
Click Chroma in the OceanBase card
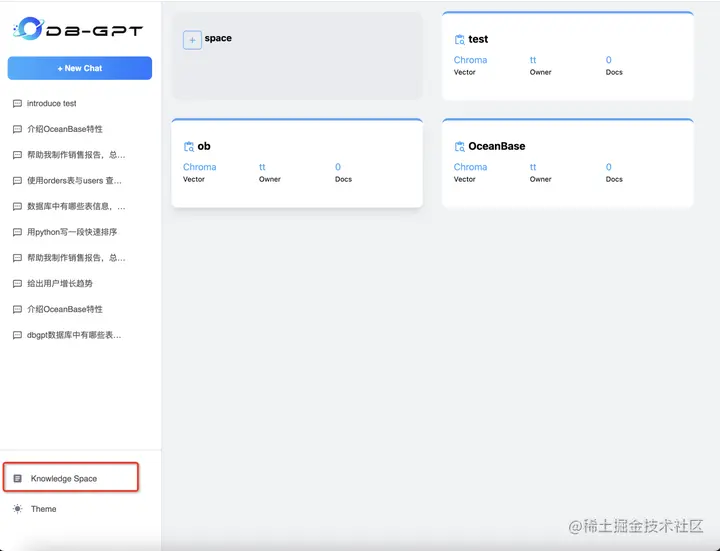pyautogui.click(x=470, y=167)
